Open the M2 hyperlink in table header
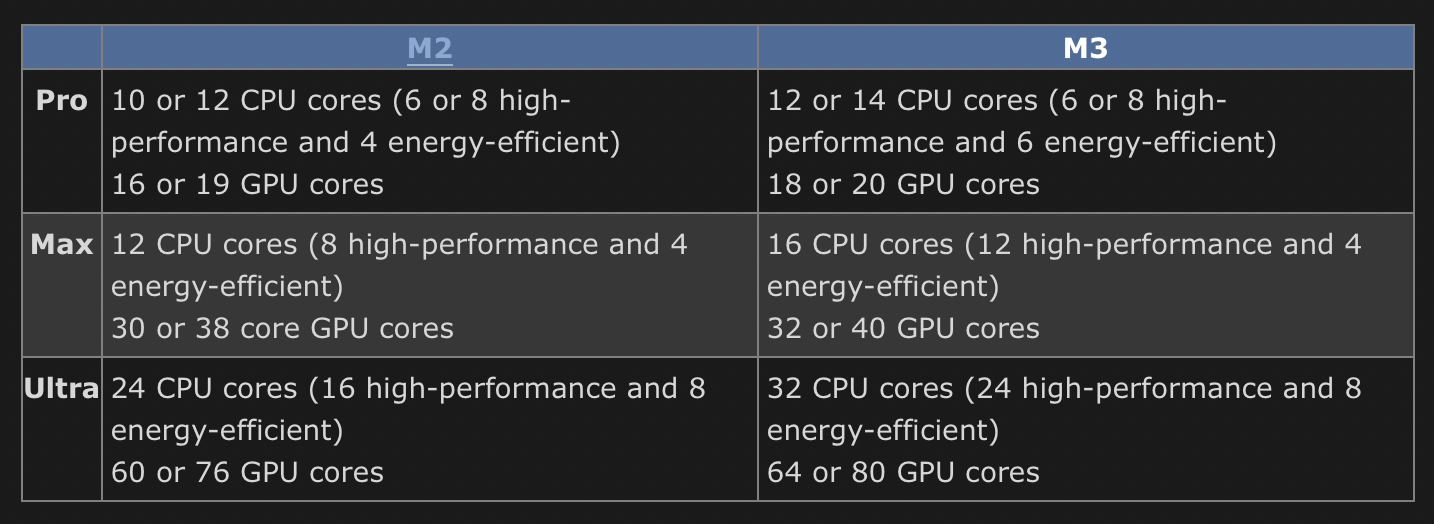The width and height of the screenshot is (1434, 524). point(430,48)
